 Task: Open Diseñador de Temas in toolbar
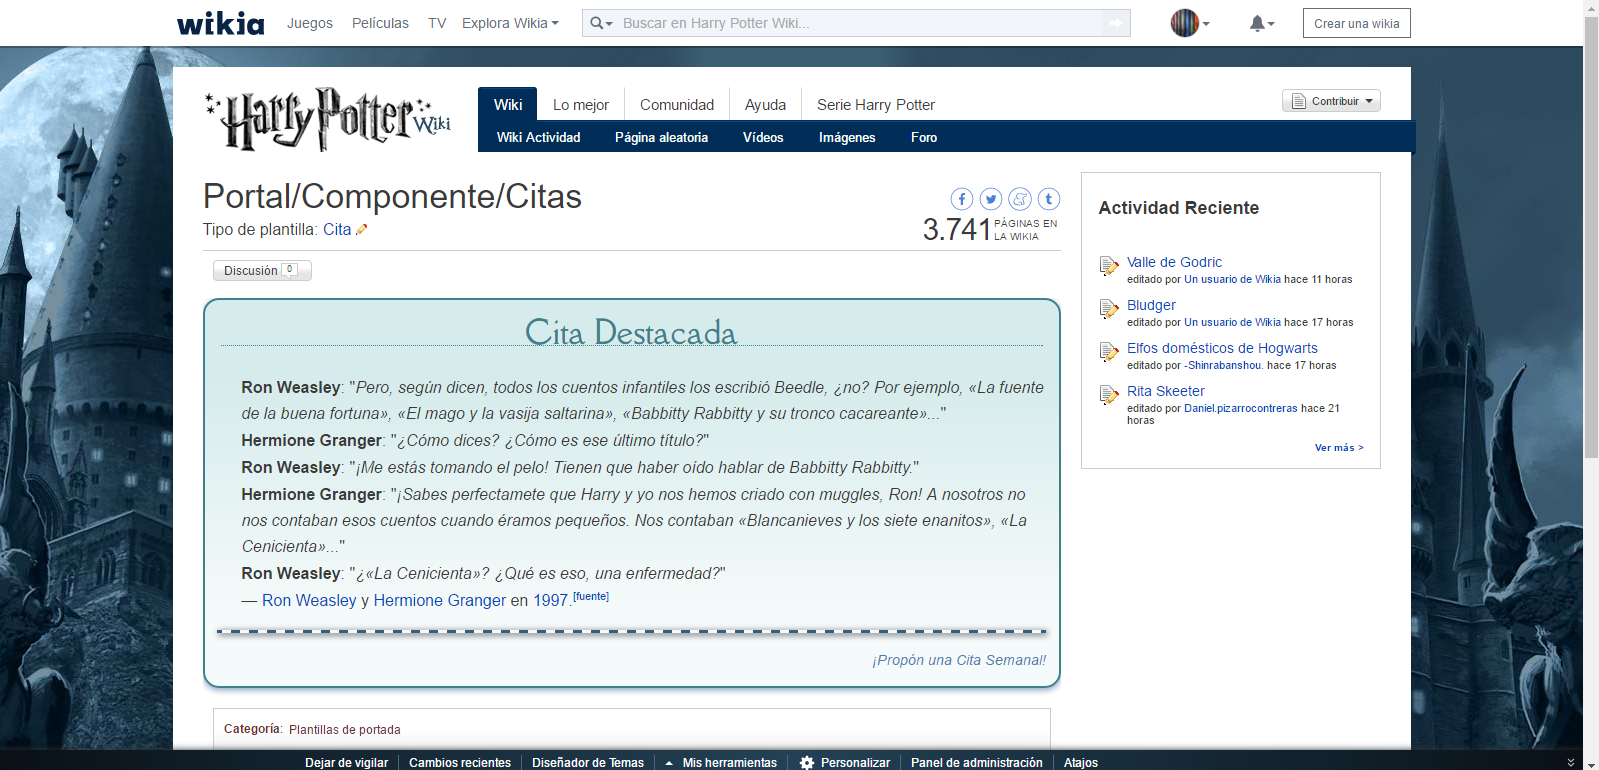(x=588, y=762)
